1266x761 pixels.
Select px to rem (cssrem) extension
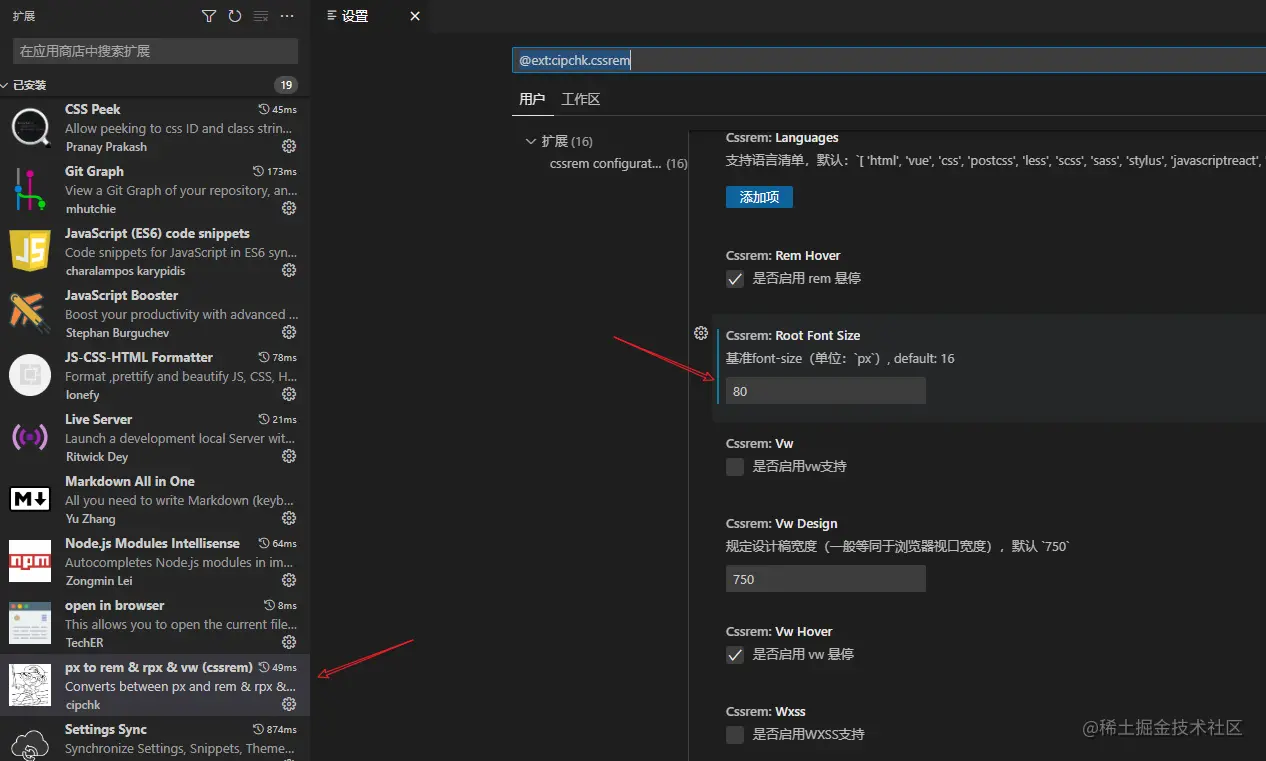point(155,685)
